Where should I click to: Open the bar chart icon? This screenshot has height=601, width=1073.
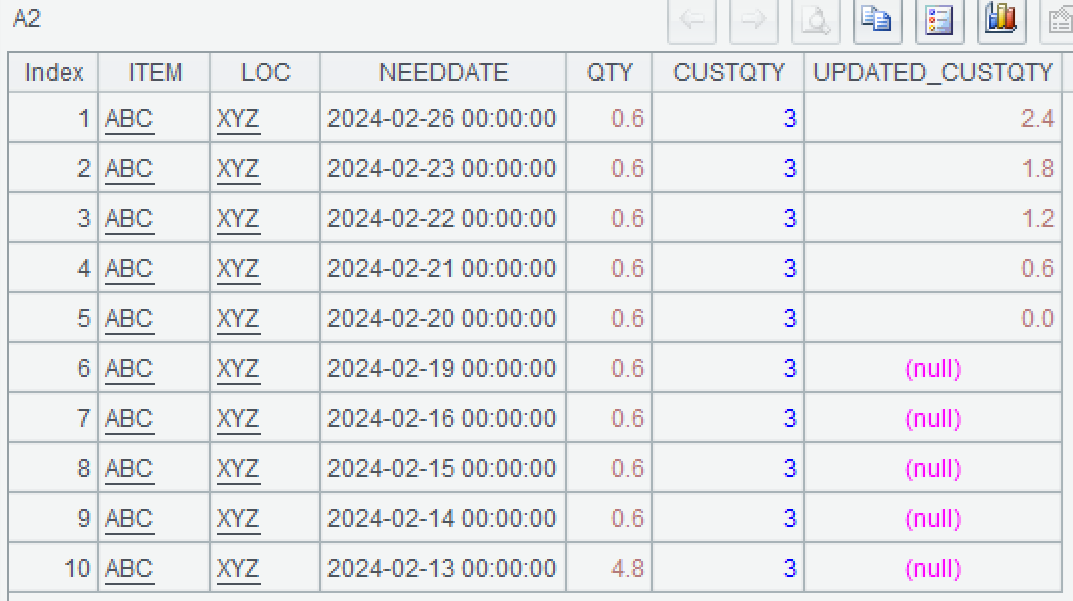(x=1001, y=20)
